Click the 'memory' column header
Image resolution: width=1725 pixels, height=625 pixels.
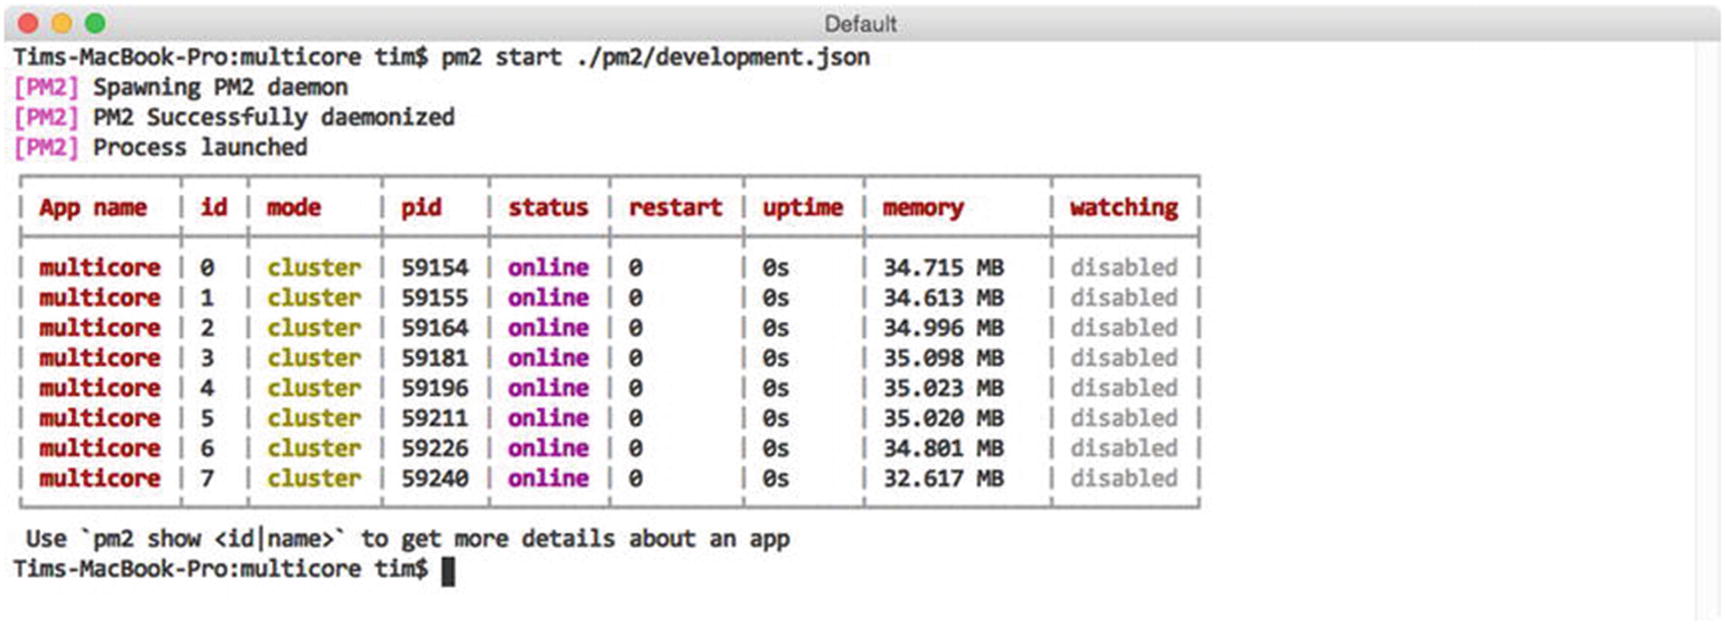click(x=922, y=208)
